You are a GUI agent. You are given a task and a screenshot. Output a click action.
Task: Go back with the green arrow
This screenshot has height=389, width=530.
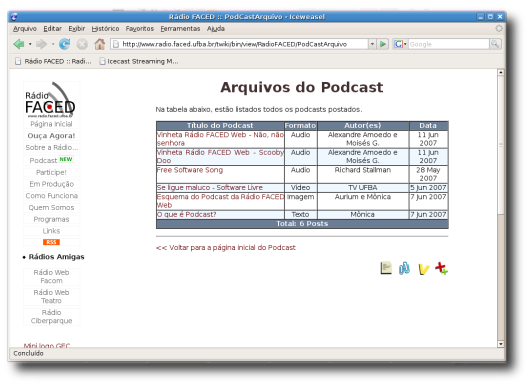(x=19, y=44)
